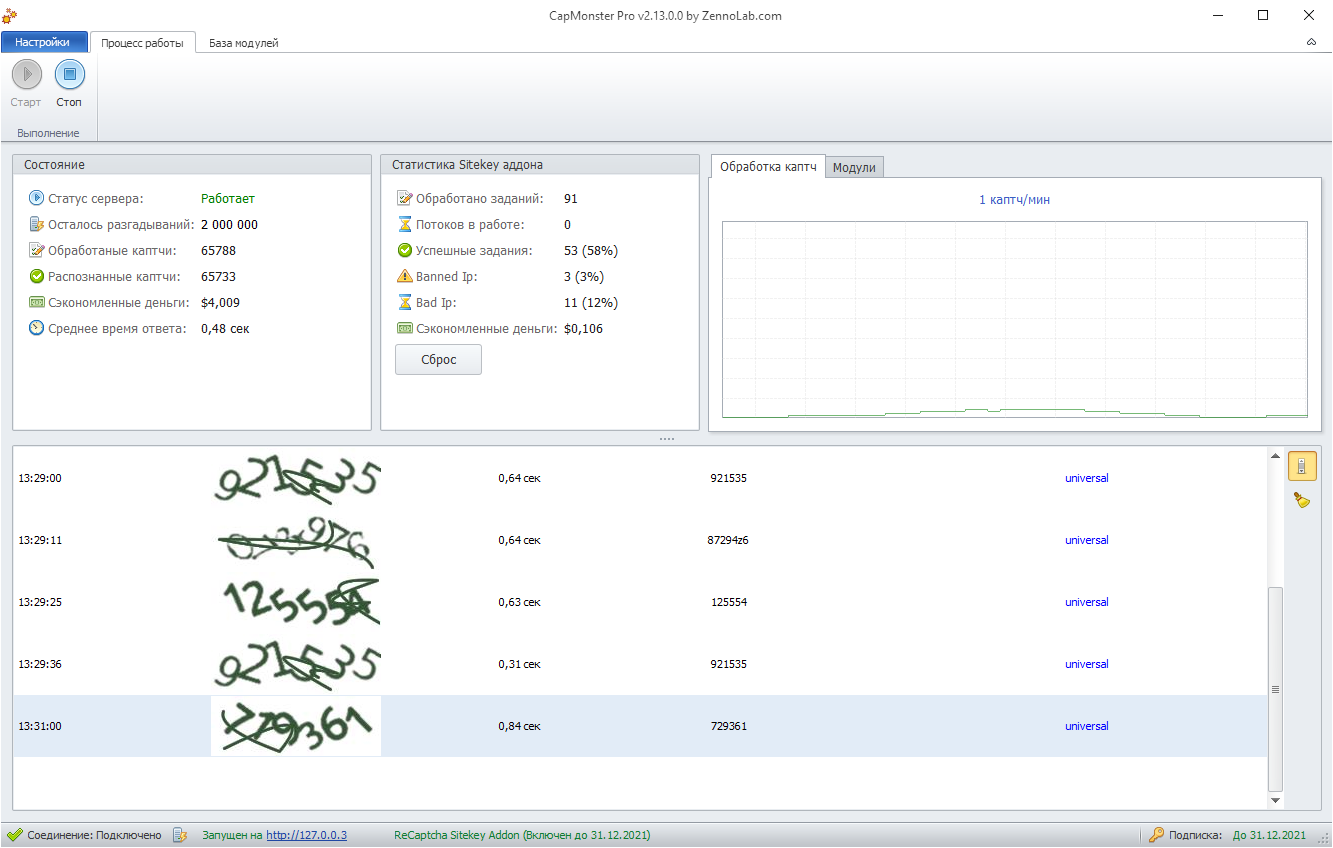Select the captcha thumbnail for 729361
This screenshot has width=1333, height=848.
coord(296,726)
